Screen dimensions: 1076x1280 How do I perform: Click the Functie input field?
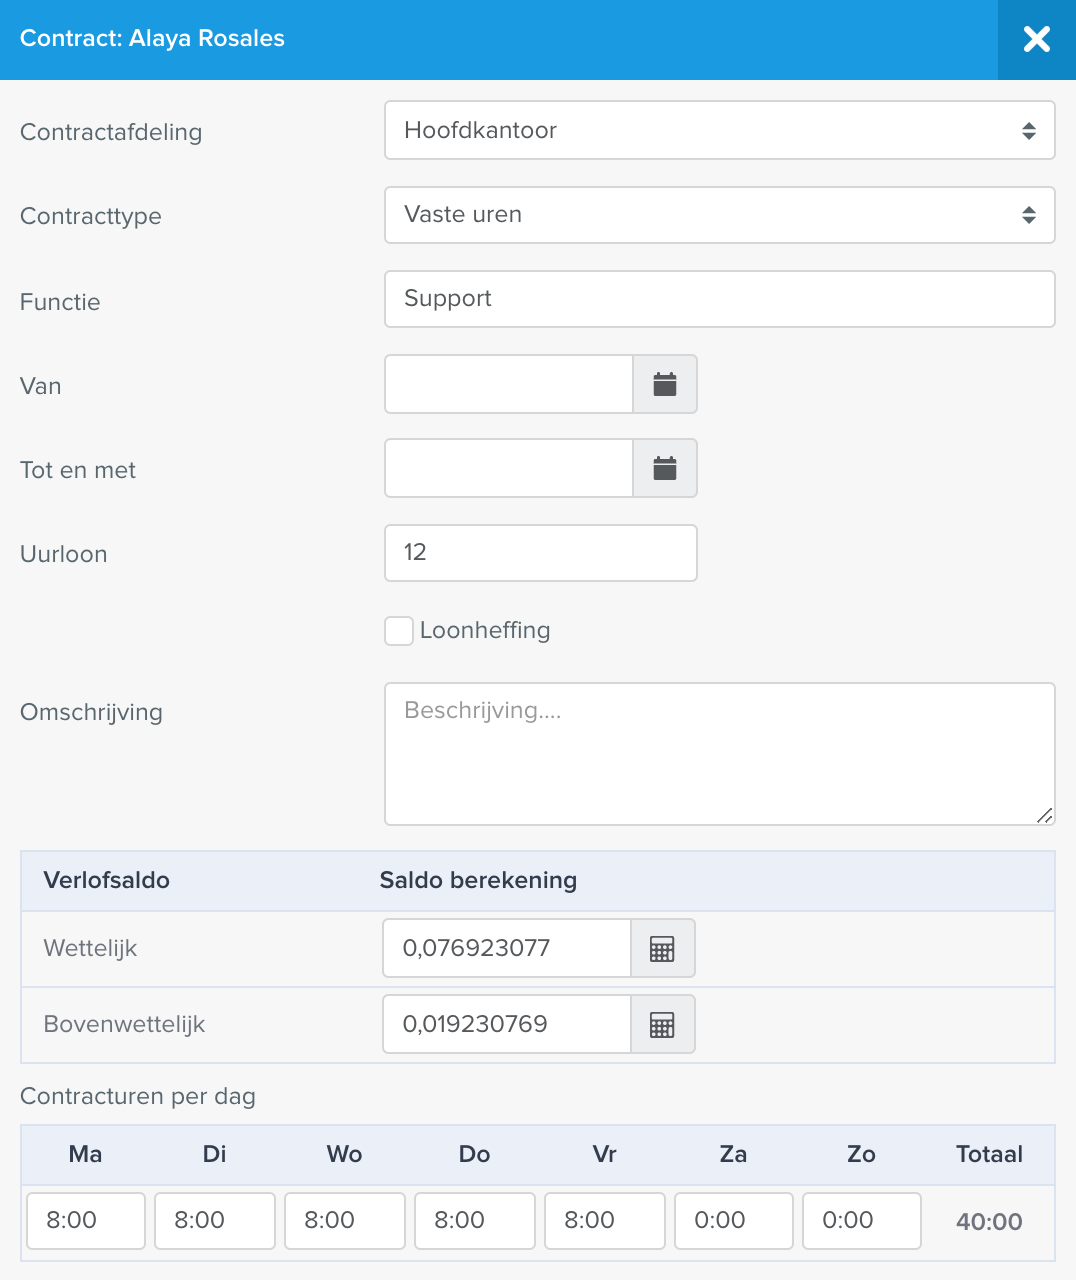720,299
